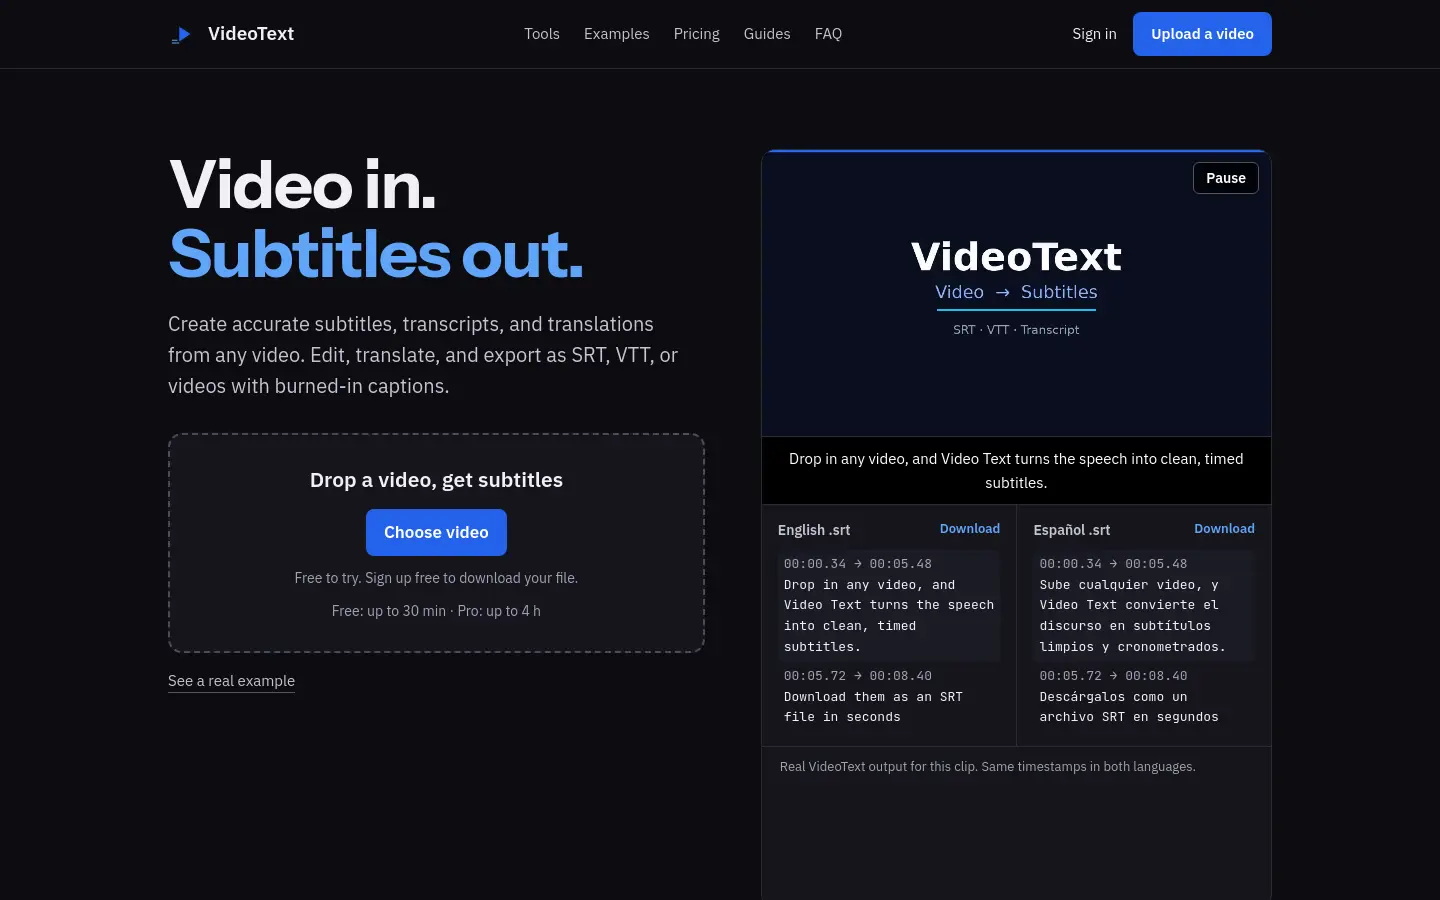Open Guides in the navigation
The width and height of the screenshot is (1440, 900).
click(767, 34)
